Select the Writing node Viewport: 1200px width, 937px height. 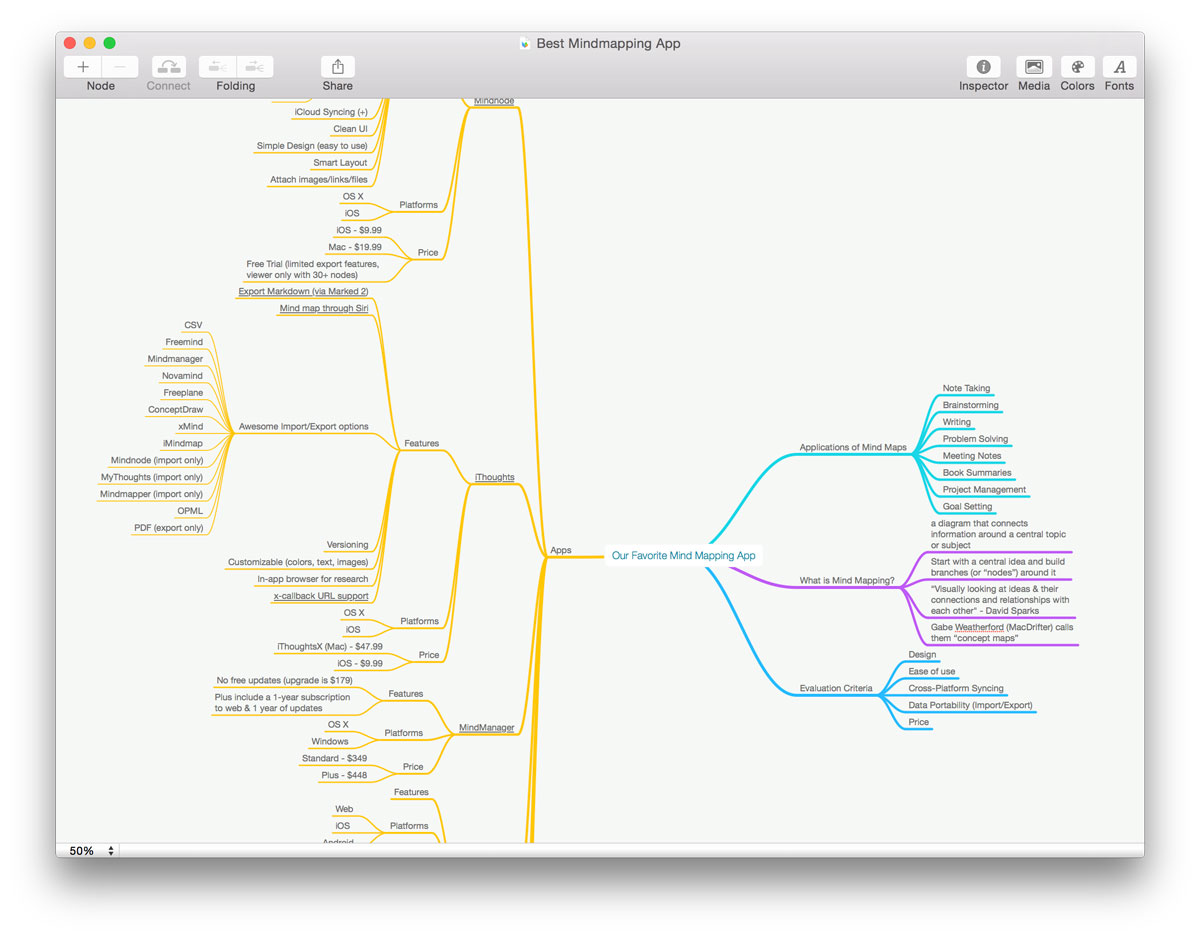(957, 422)
